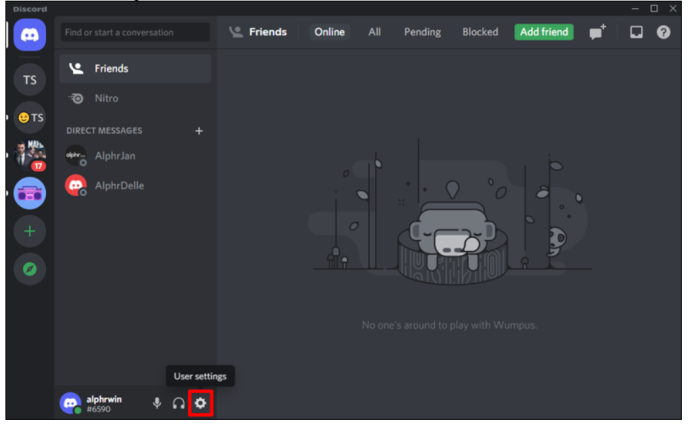The image size is (690, 424).
Task: Maximize the Discord window
Action: click(654, 8)
